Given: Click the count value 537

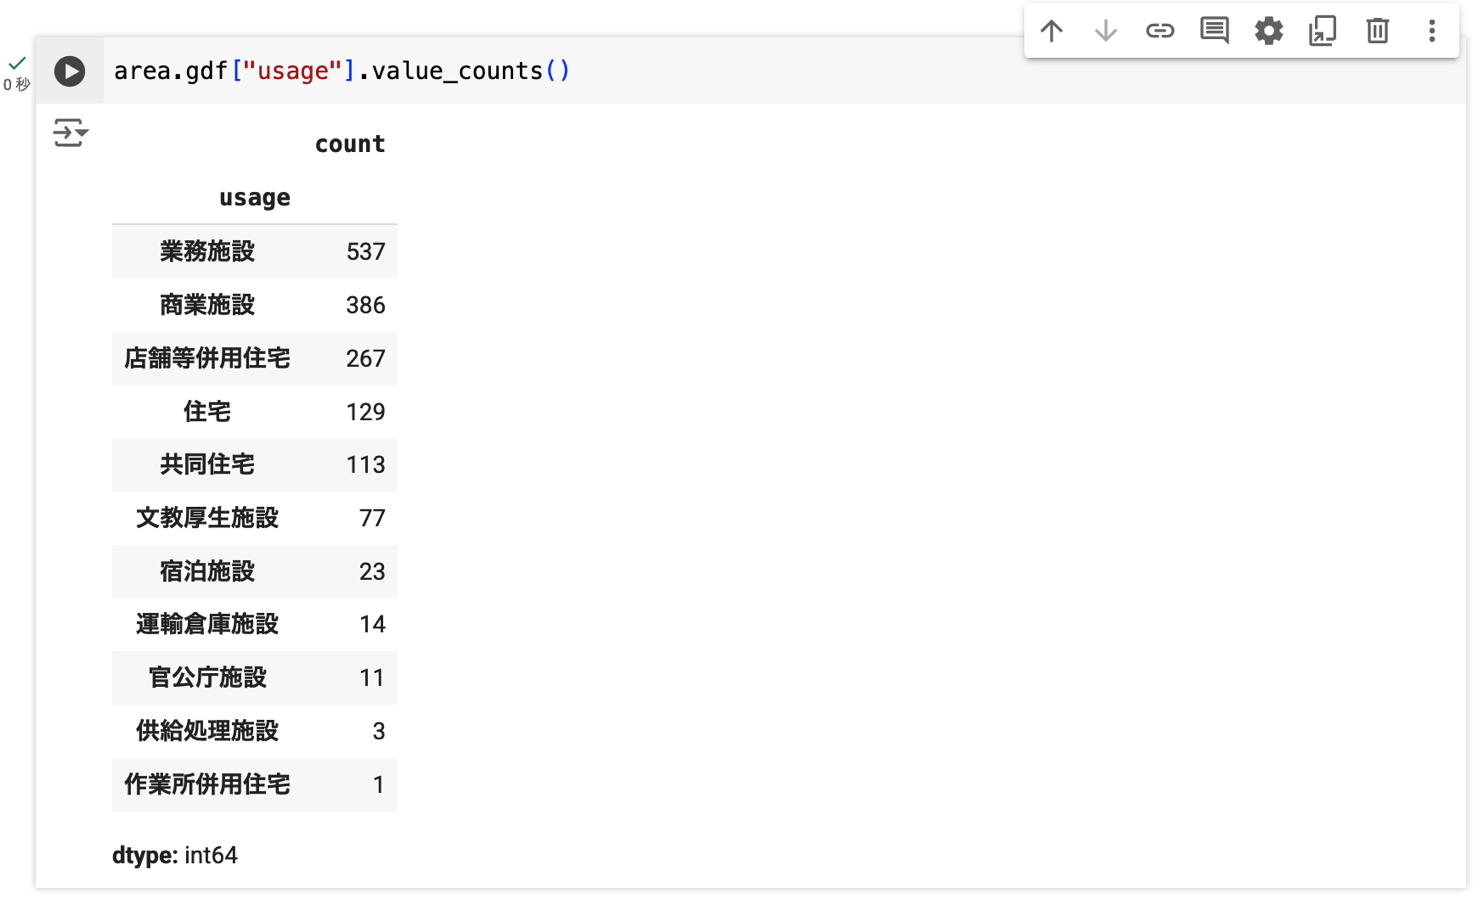Looking at the screenshot, I should 366,252.
